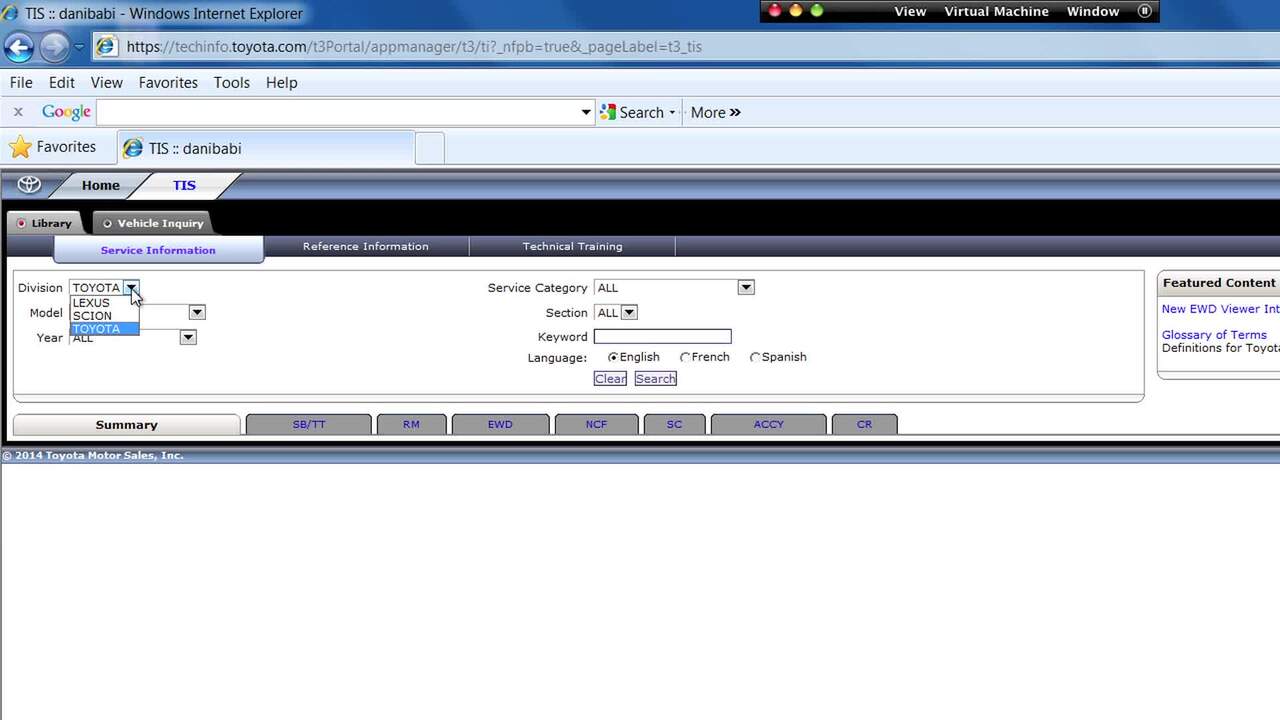Image resolution: width=1280 pixels, height=720 pixels.
Task: Click the browser Back arrow button
Action: click(x=19, y=47)
